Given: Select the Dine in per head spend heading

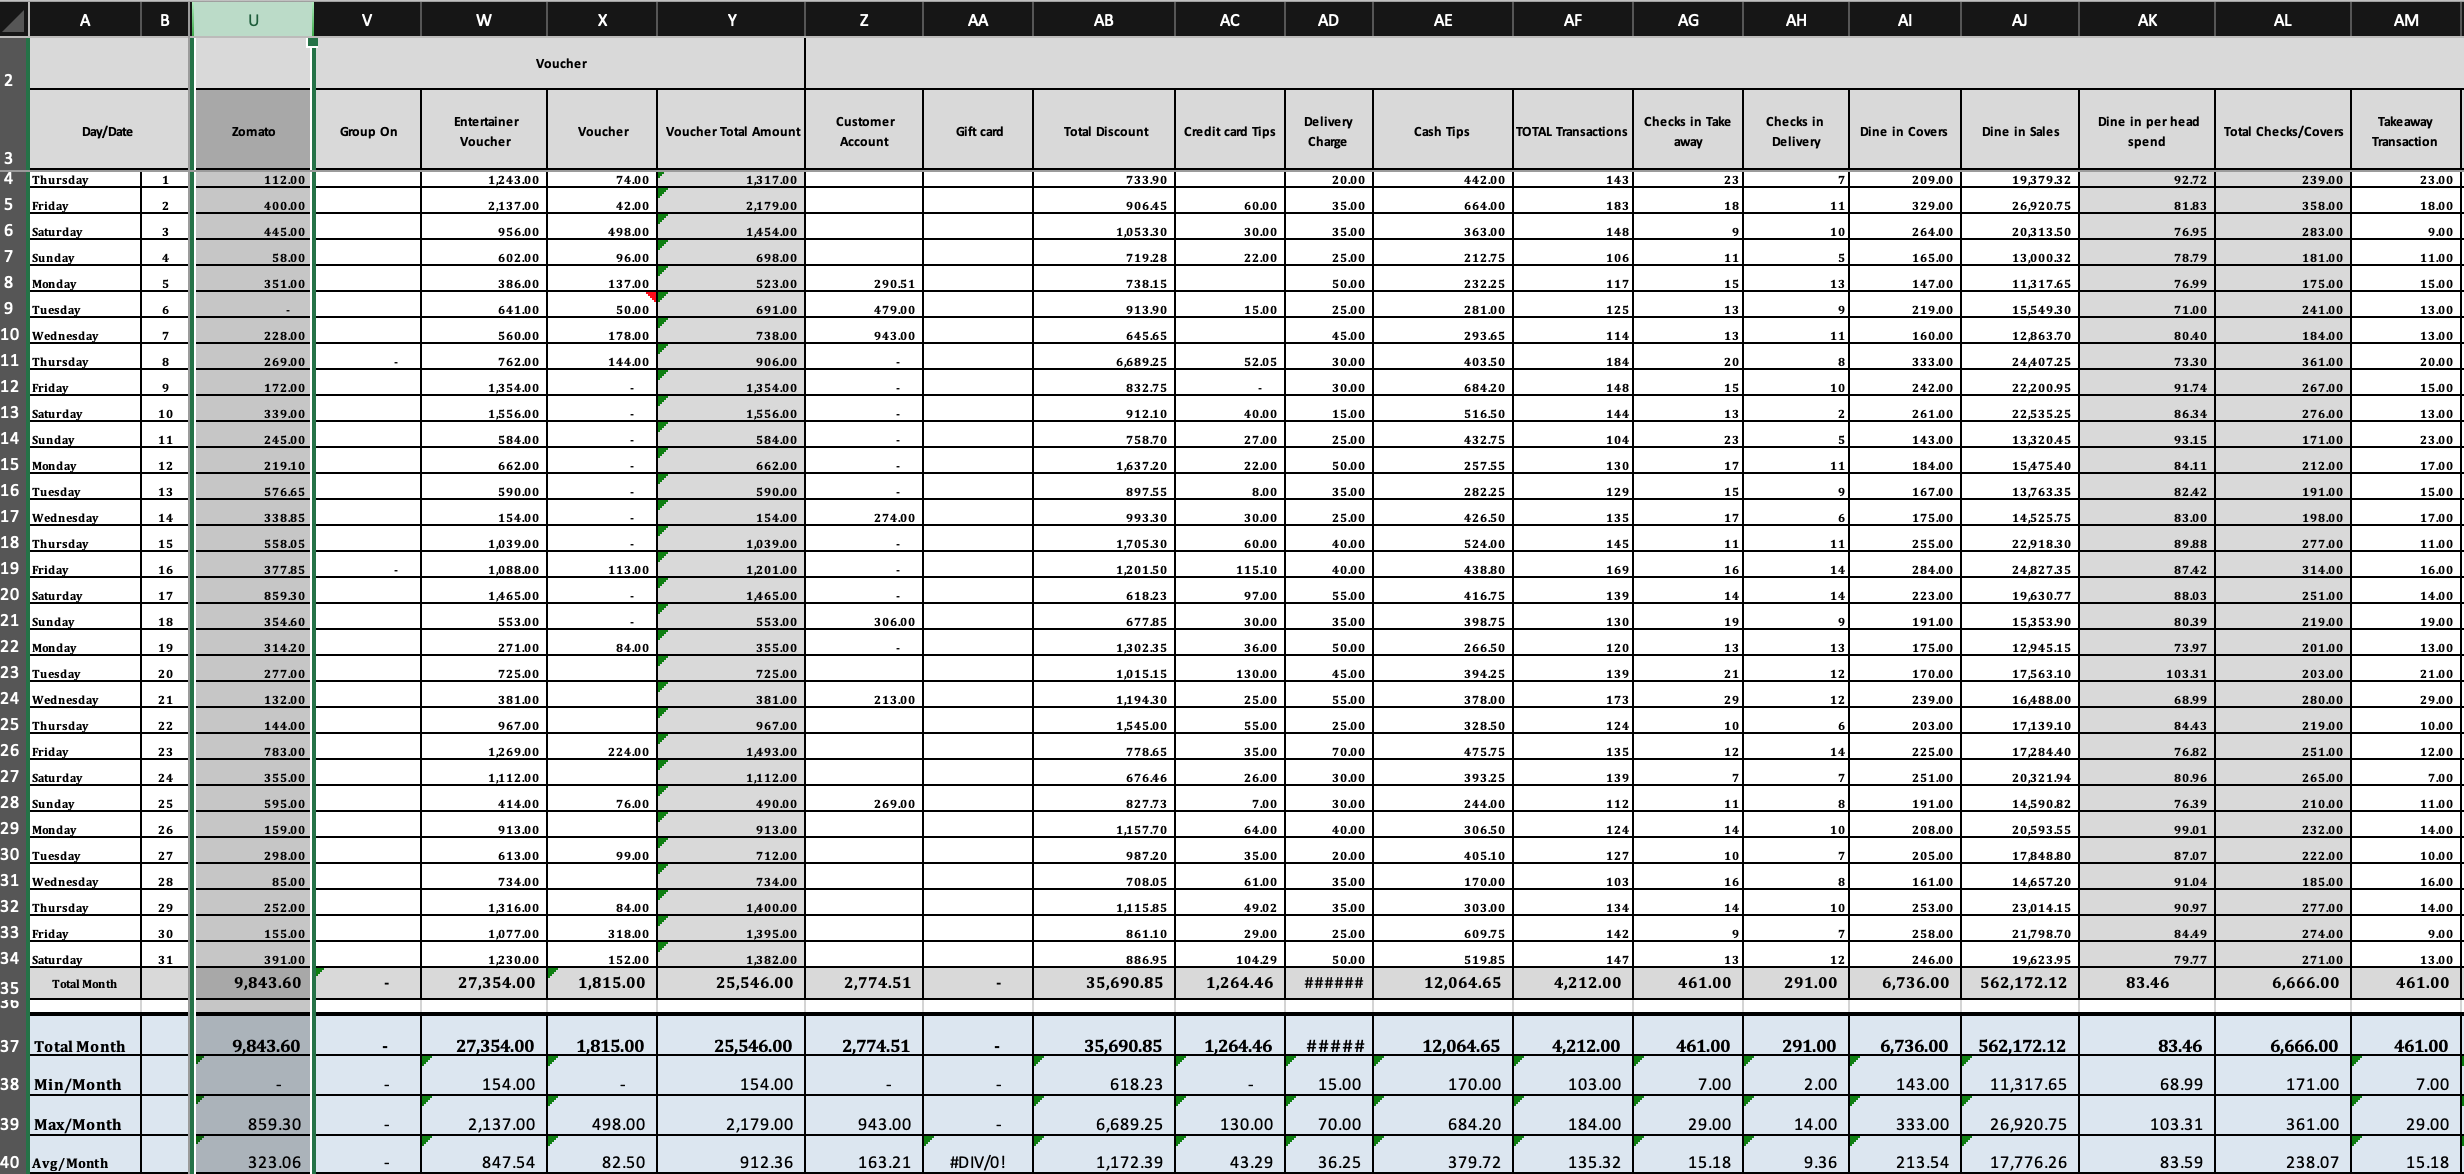Looking at the screenshot, I should 2147,131.
